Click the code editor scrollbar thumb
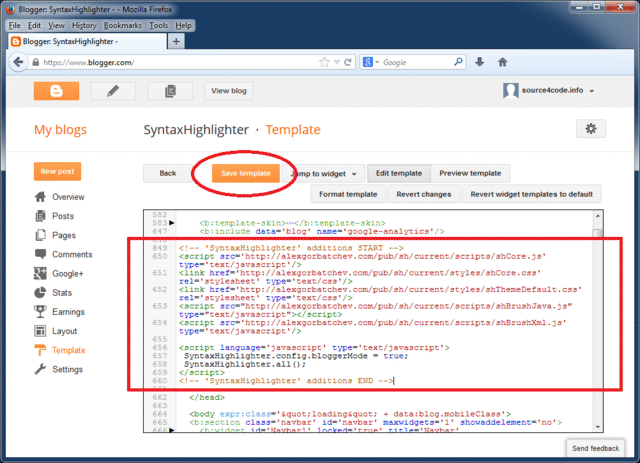Screen dimensions: 640x463 [x=598, y=233]
